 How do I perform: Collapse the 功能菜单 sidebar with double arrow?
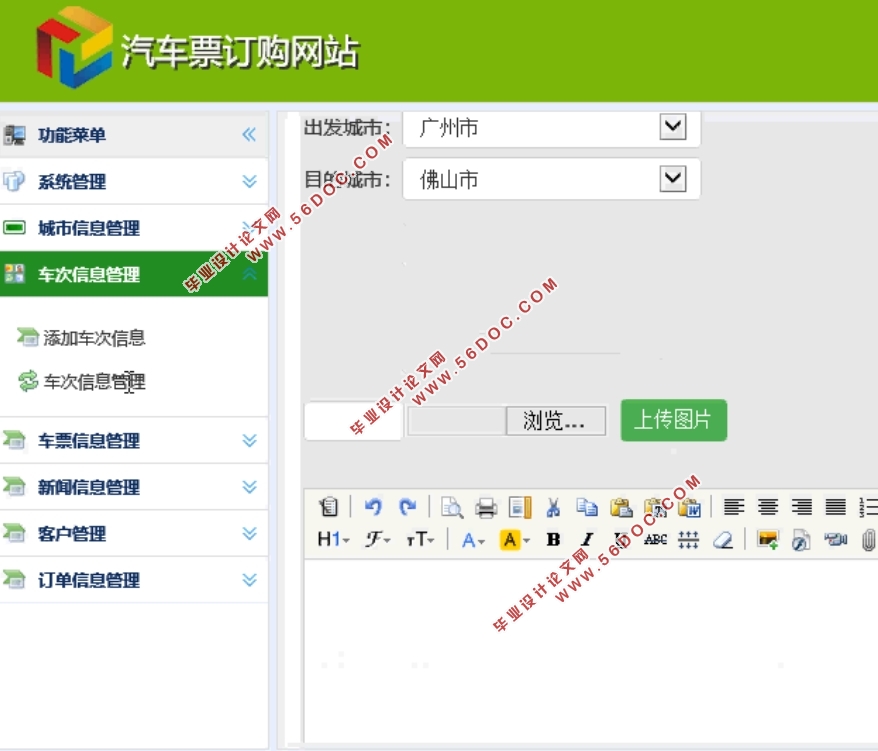[249, 134]
